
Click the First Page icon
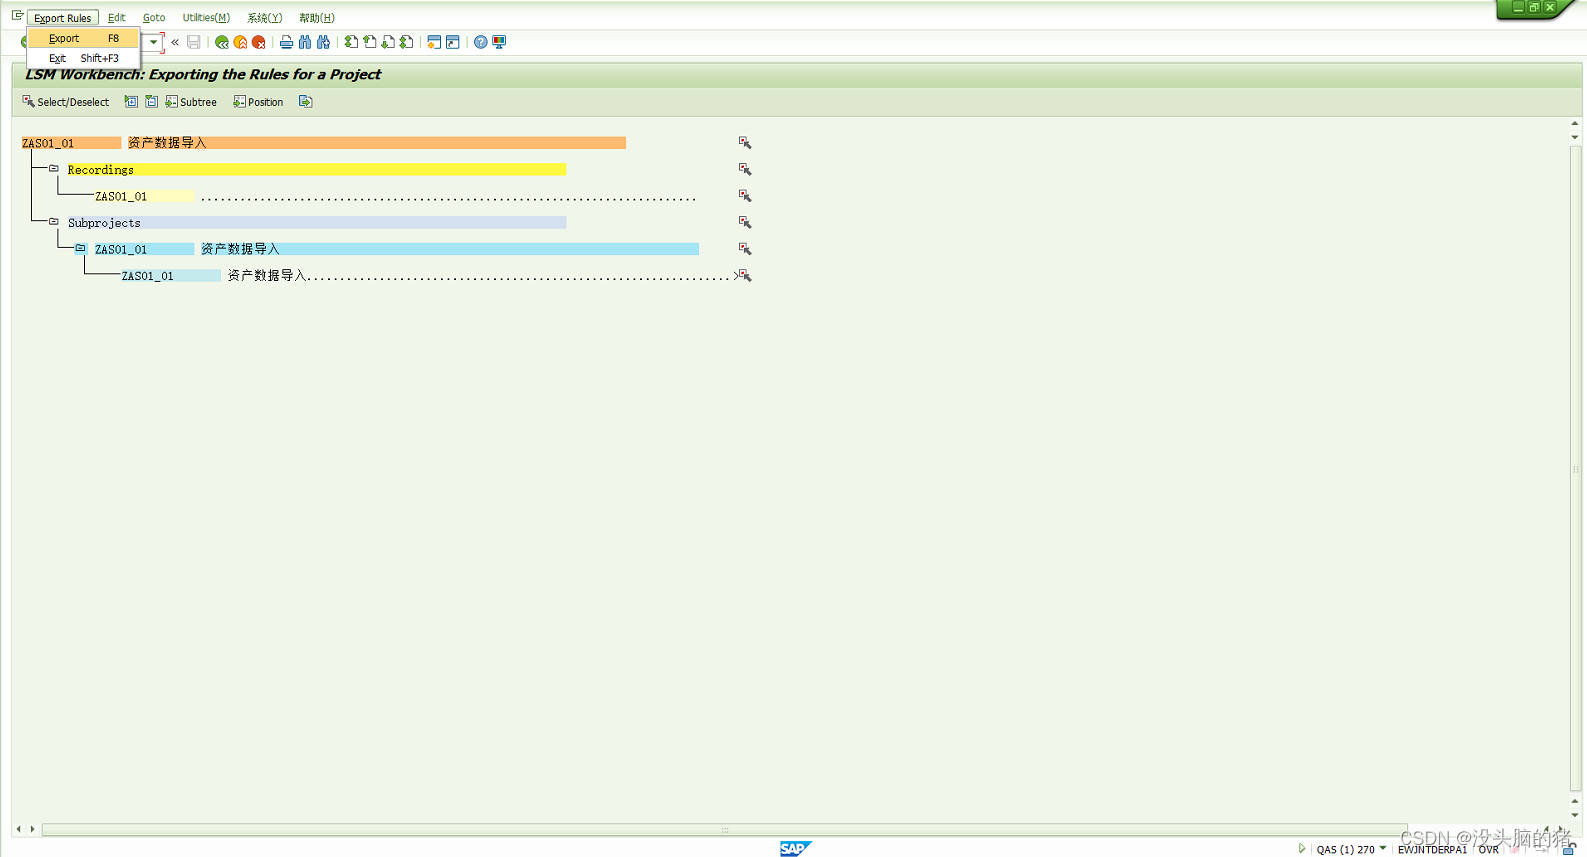pyautogui.click(x=351, y=42)
